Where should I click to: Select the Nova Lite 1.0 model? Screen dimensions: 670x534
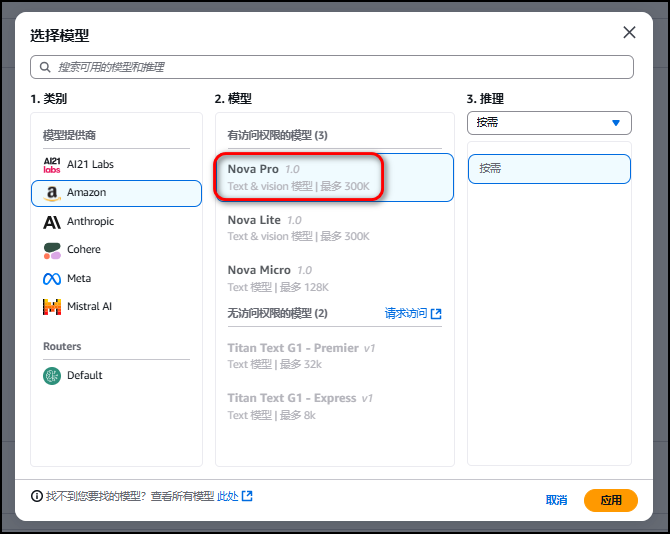[334, 228]
